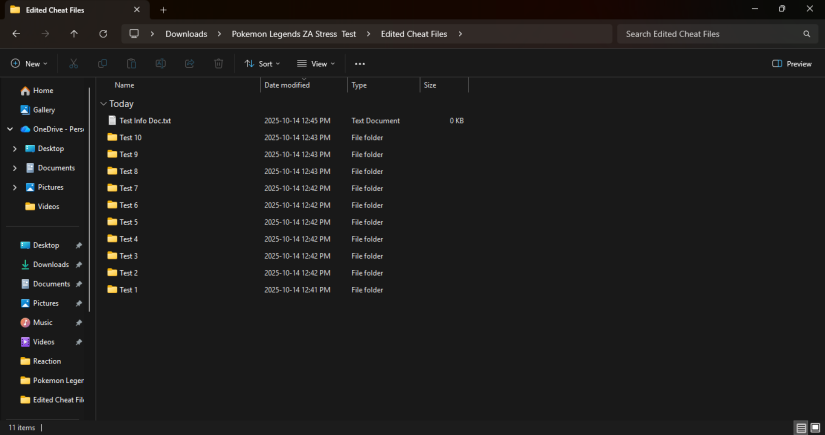
Task: Collapse the OneDrive tree node
Action: tap(10, 129)
